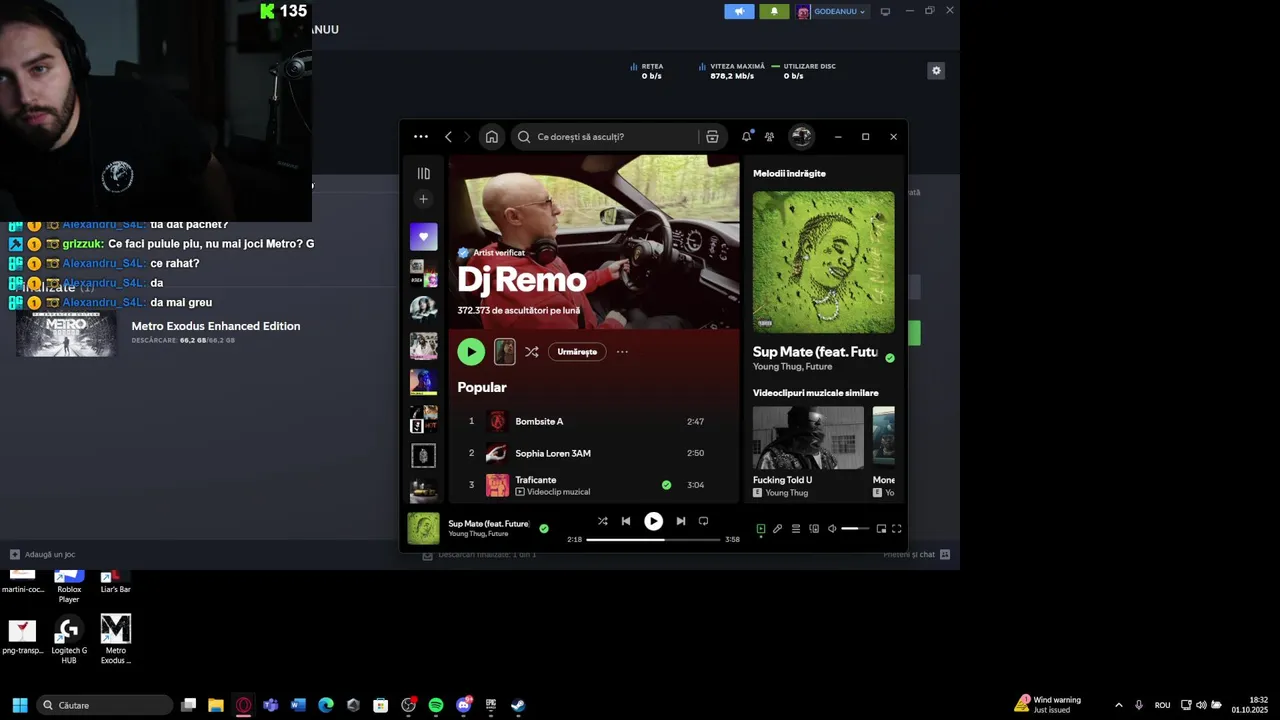
Task: Enter Spotify full screen mode
Action: [x=897, y=529]
